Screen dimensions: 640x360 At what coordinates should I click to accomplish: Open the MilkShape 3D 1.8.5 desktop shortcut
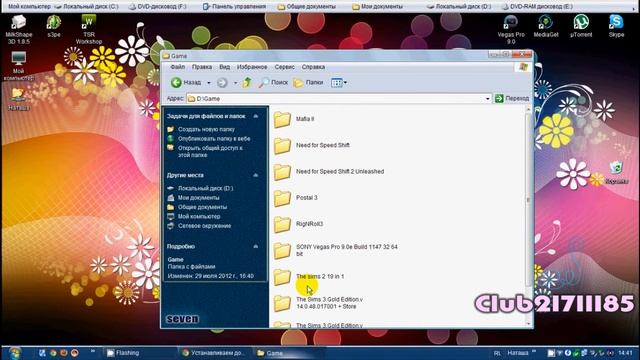tap(19, 29)
